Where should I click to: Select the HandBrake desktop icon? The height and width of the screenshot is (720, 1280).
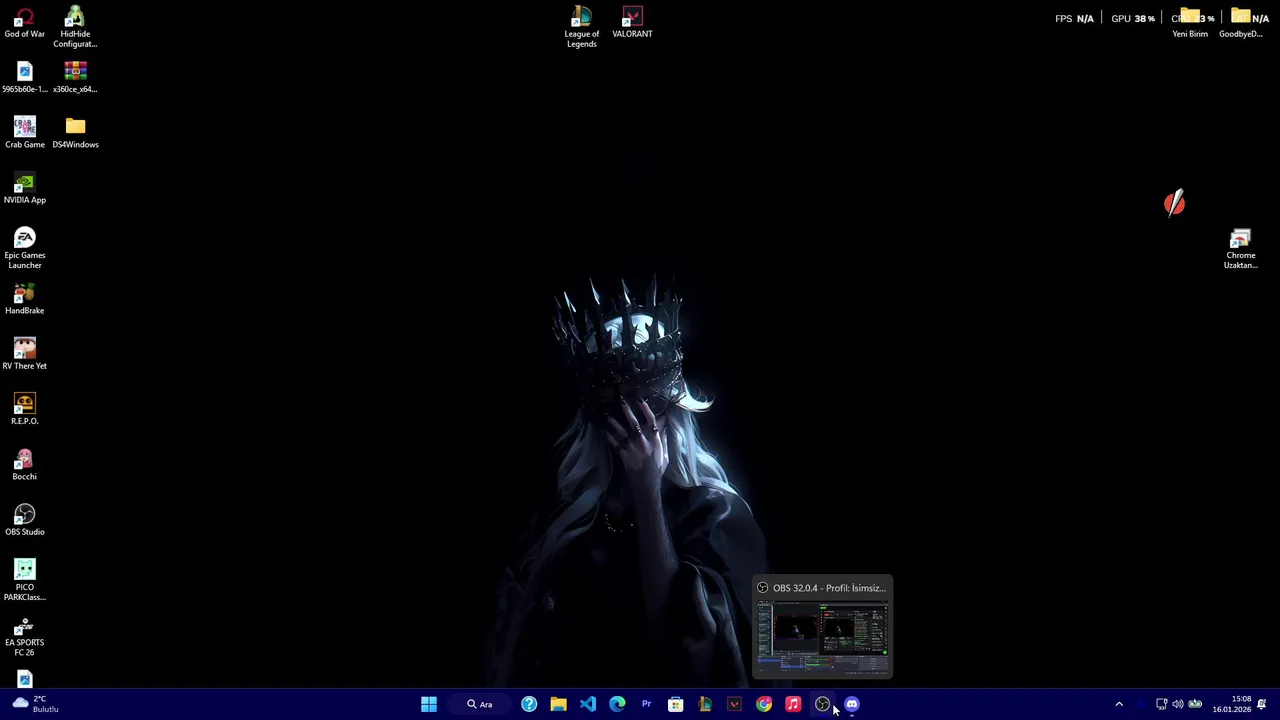coord(24,299)
